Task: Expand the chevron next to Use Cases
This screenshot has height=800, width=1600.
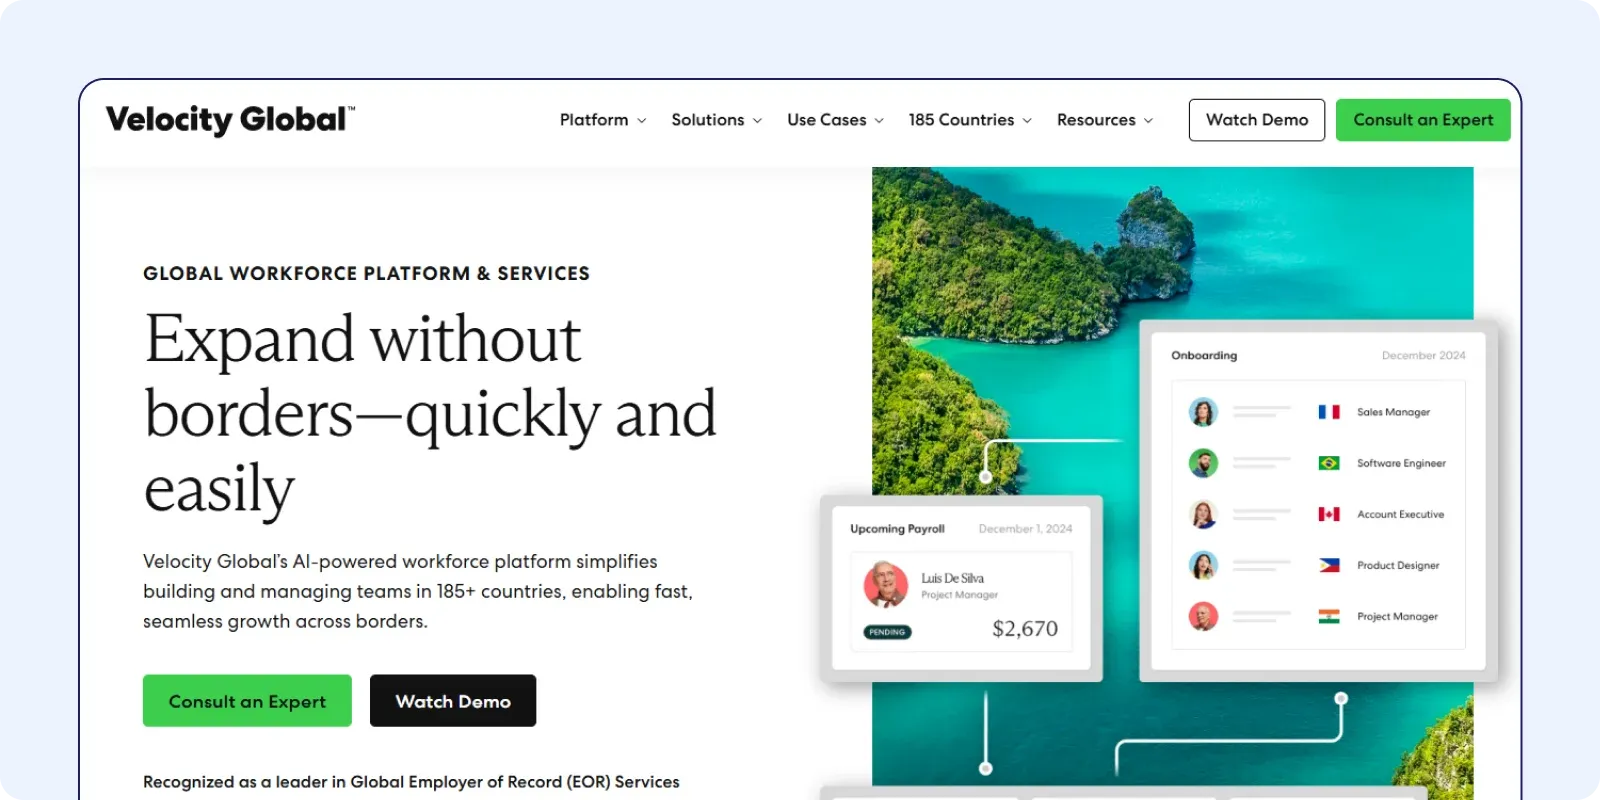Action: 879,121
